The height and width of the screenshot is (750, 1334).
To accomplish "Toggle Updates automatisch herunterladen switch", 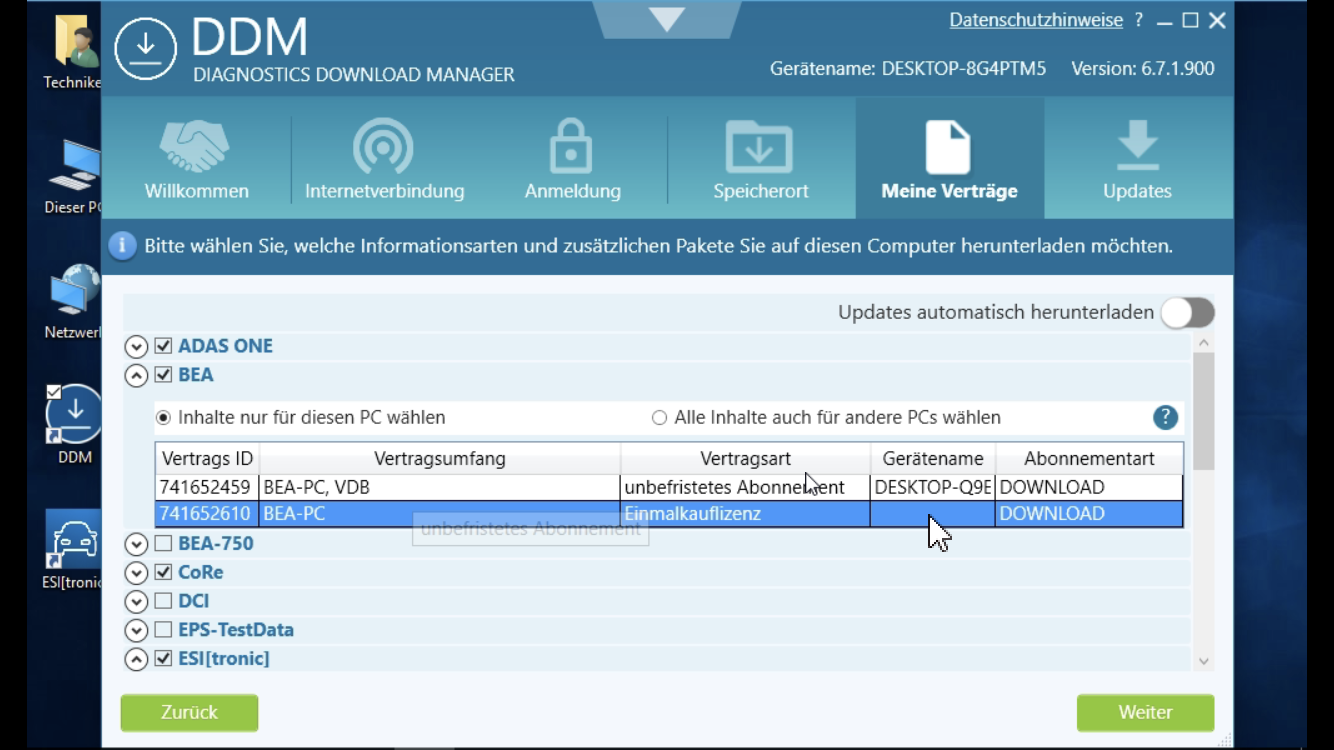I will (1187, 313).
